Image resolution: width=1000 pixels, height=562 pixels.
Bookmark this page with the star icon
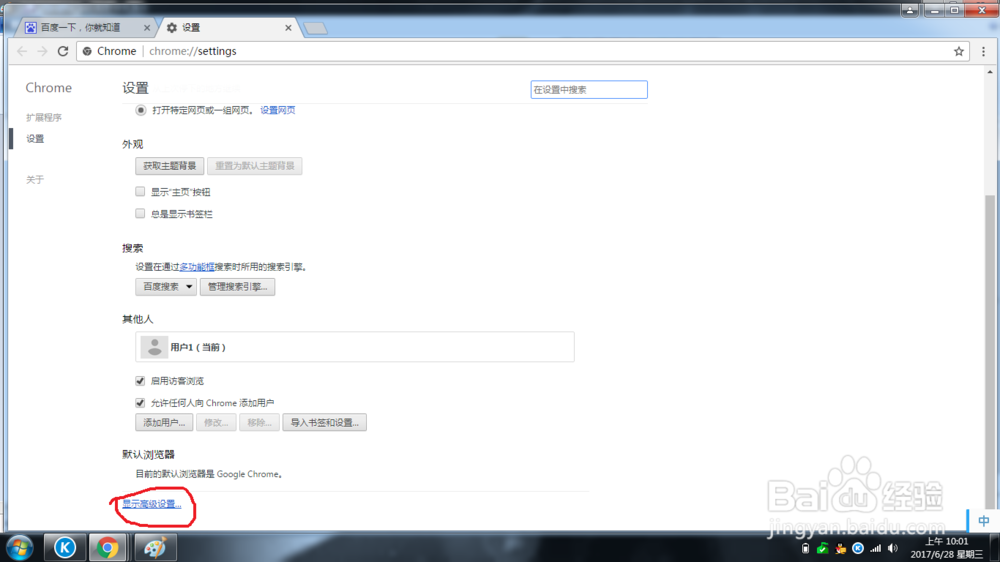pos(959,52)
